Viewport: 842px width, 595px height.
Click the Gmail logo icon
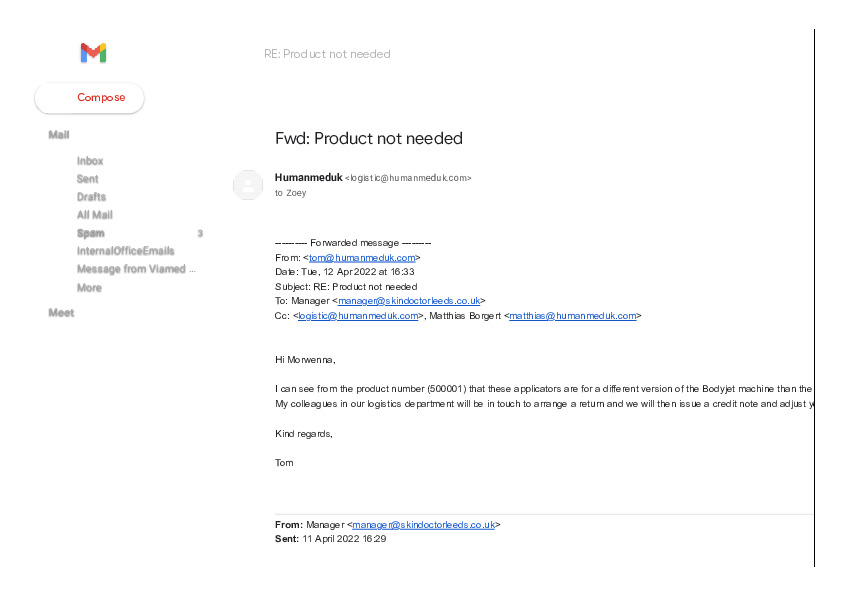[93, 53]
